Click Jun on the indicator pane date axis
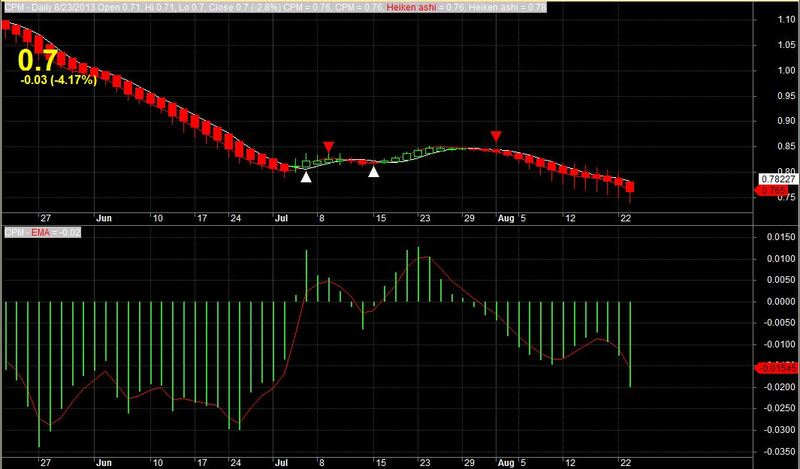Viewport: 800px width, 469px height. (104, 462)
